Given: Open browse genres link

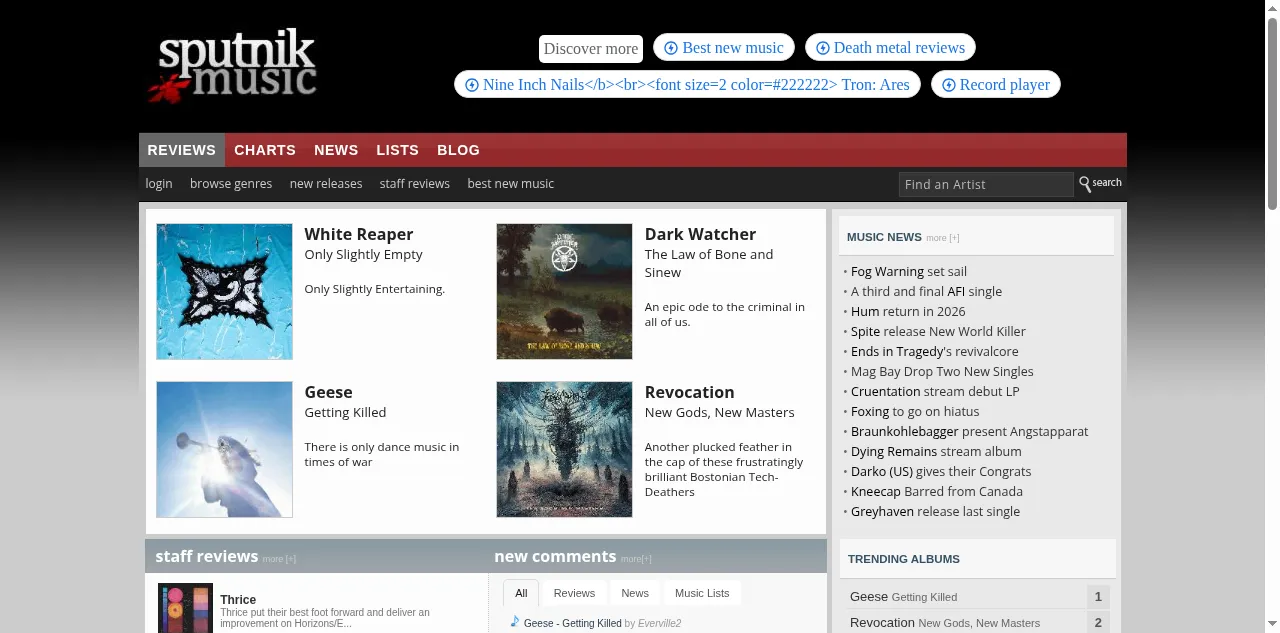Looking at the screenshot, I should (x=231, y=184).
